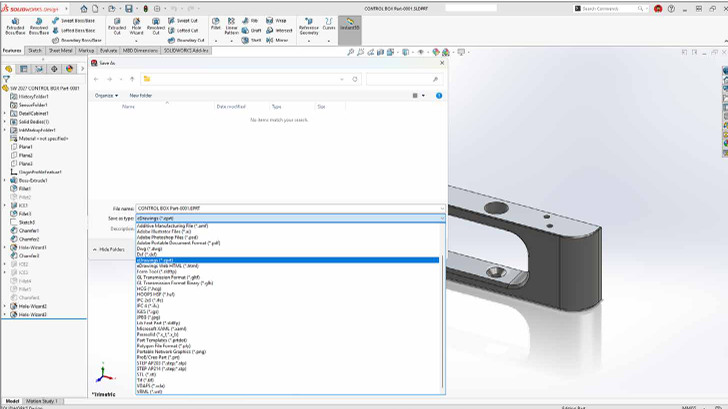Screen dimensions: 728x409
Task: Select the Lofted Boss/Base tool
Action: (x=73, y=30)
